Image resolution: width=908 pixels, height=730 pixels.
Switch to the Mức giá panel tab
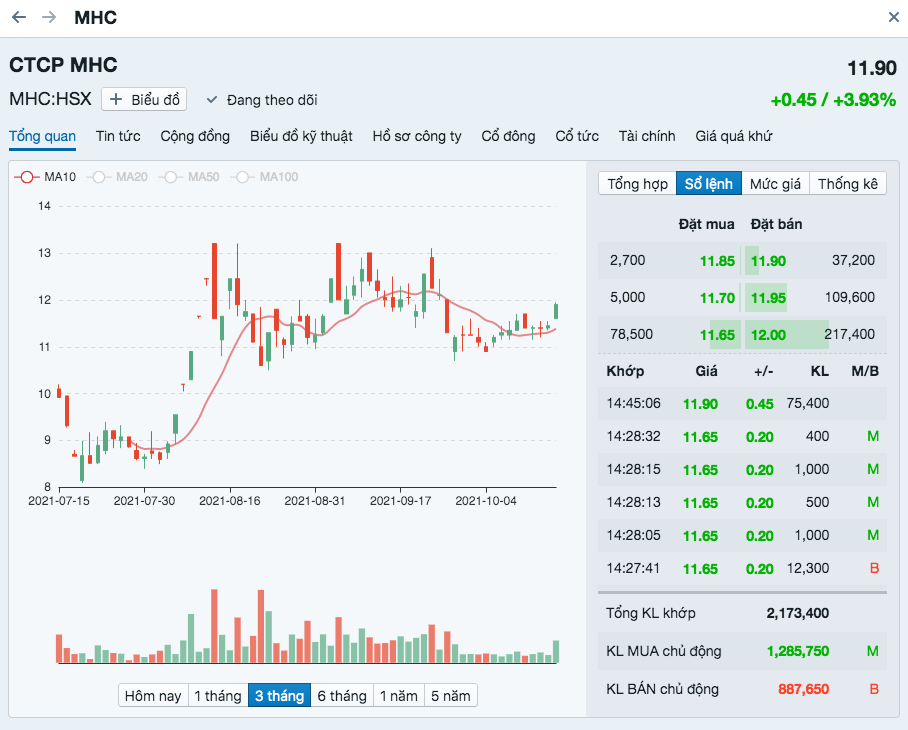(x=775, y=184)
